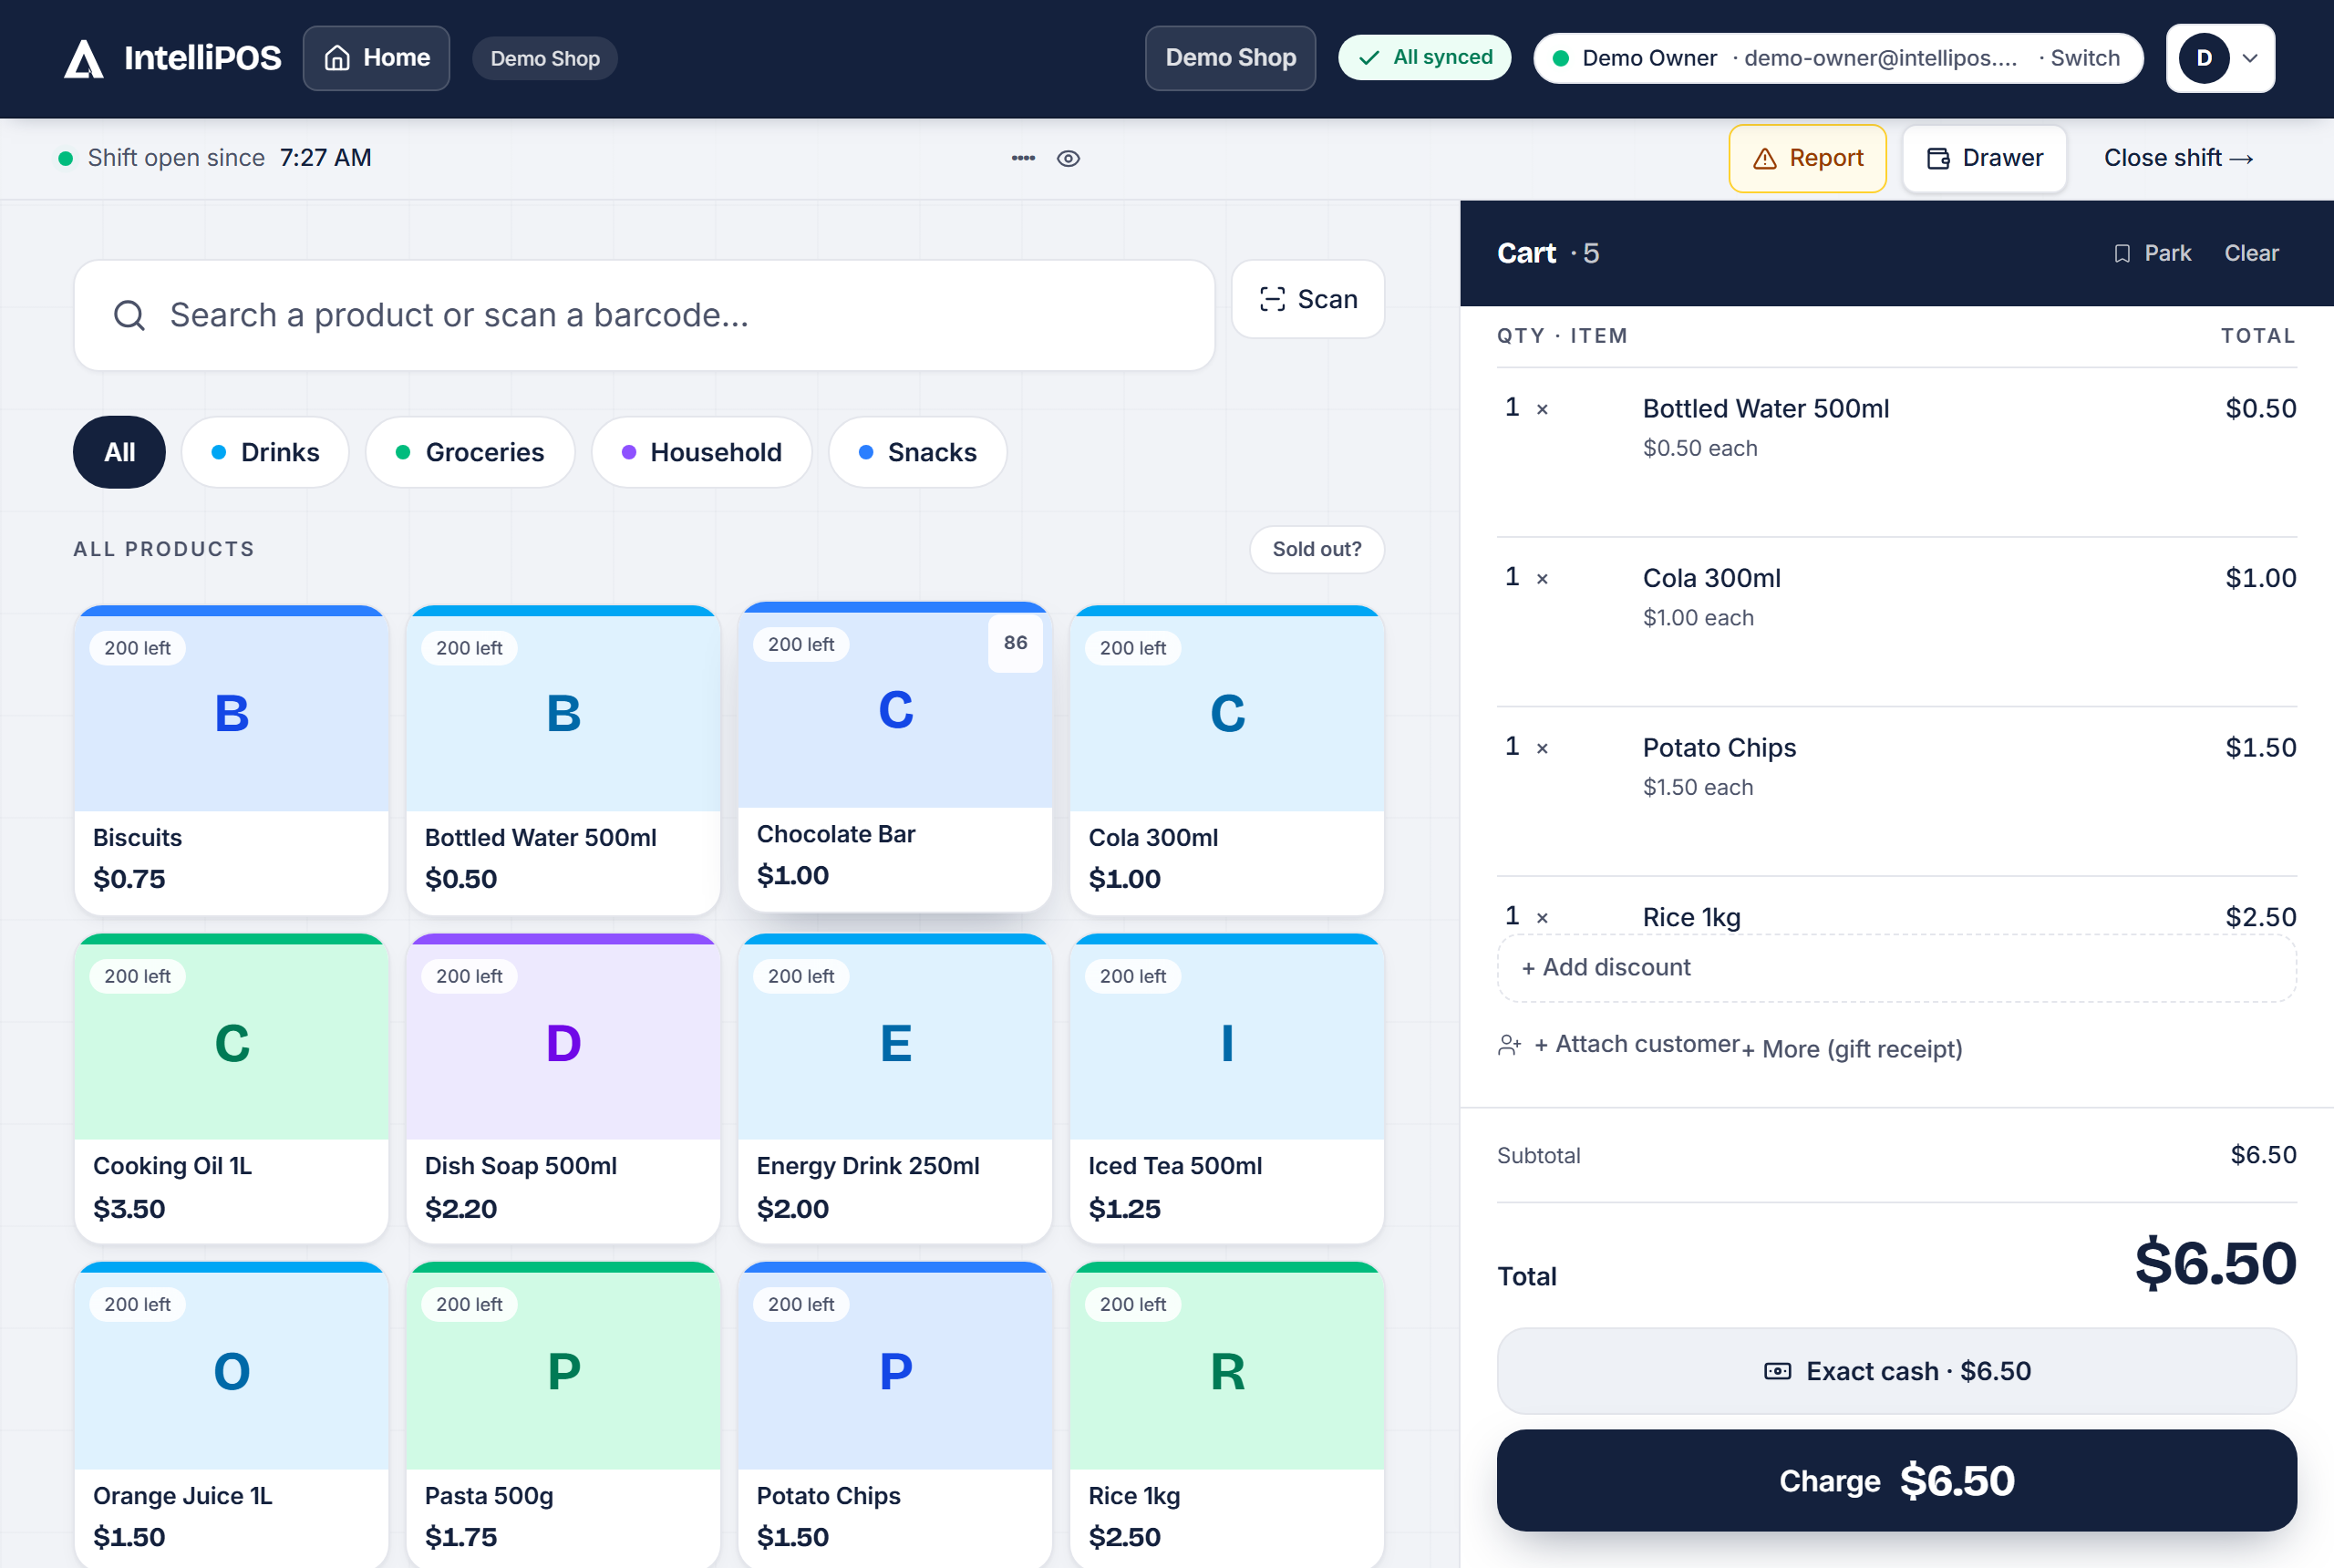Image resolution: width=2334 pixels, height=1568 pixels.
Task: Click Switch in the account pill
Action: (x=2085, y=58)
